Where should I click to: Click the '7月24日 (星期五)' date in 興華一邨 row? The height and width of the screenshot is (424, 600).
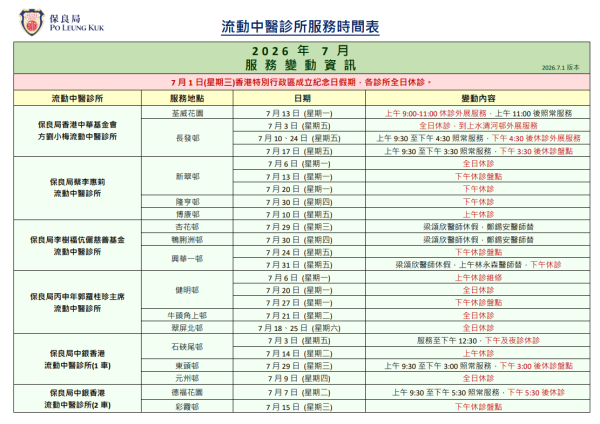(299, 252)
